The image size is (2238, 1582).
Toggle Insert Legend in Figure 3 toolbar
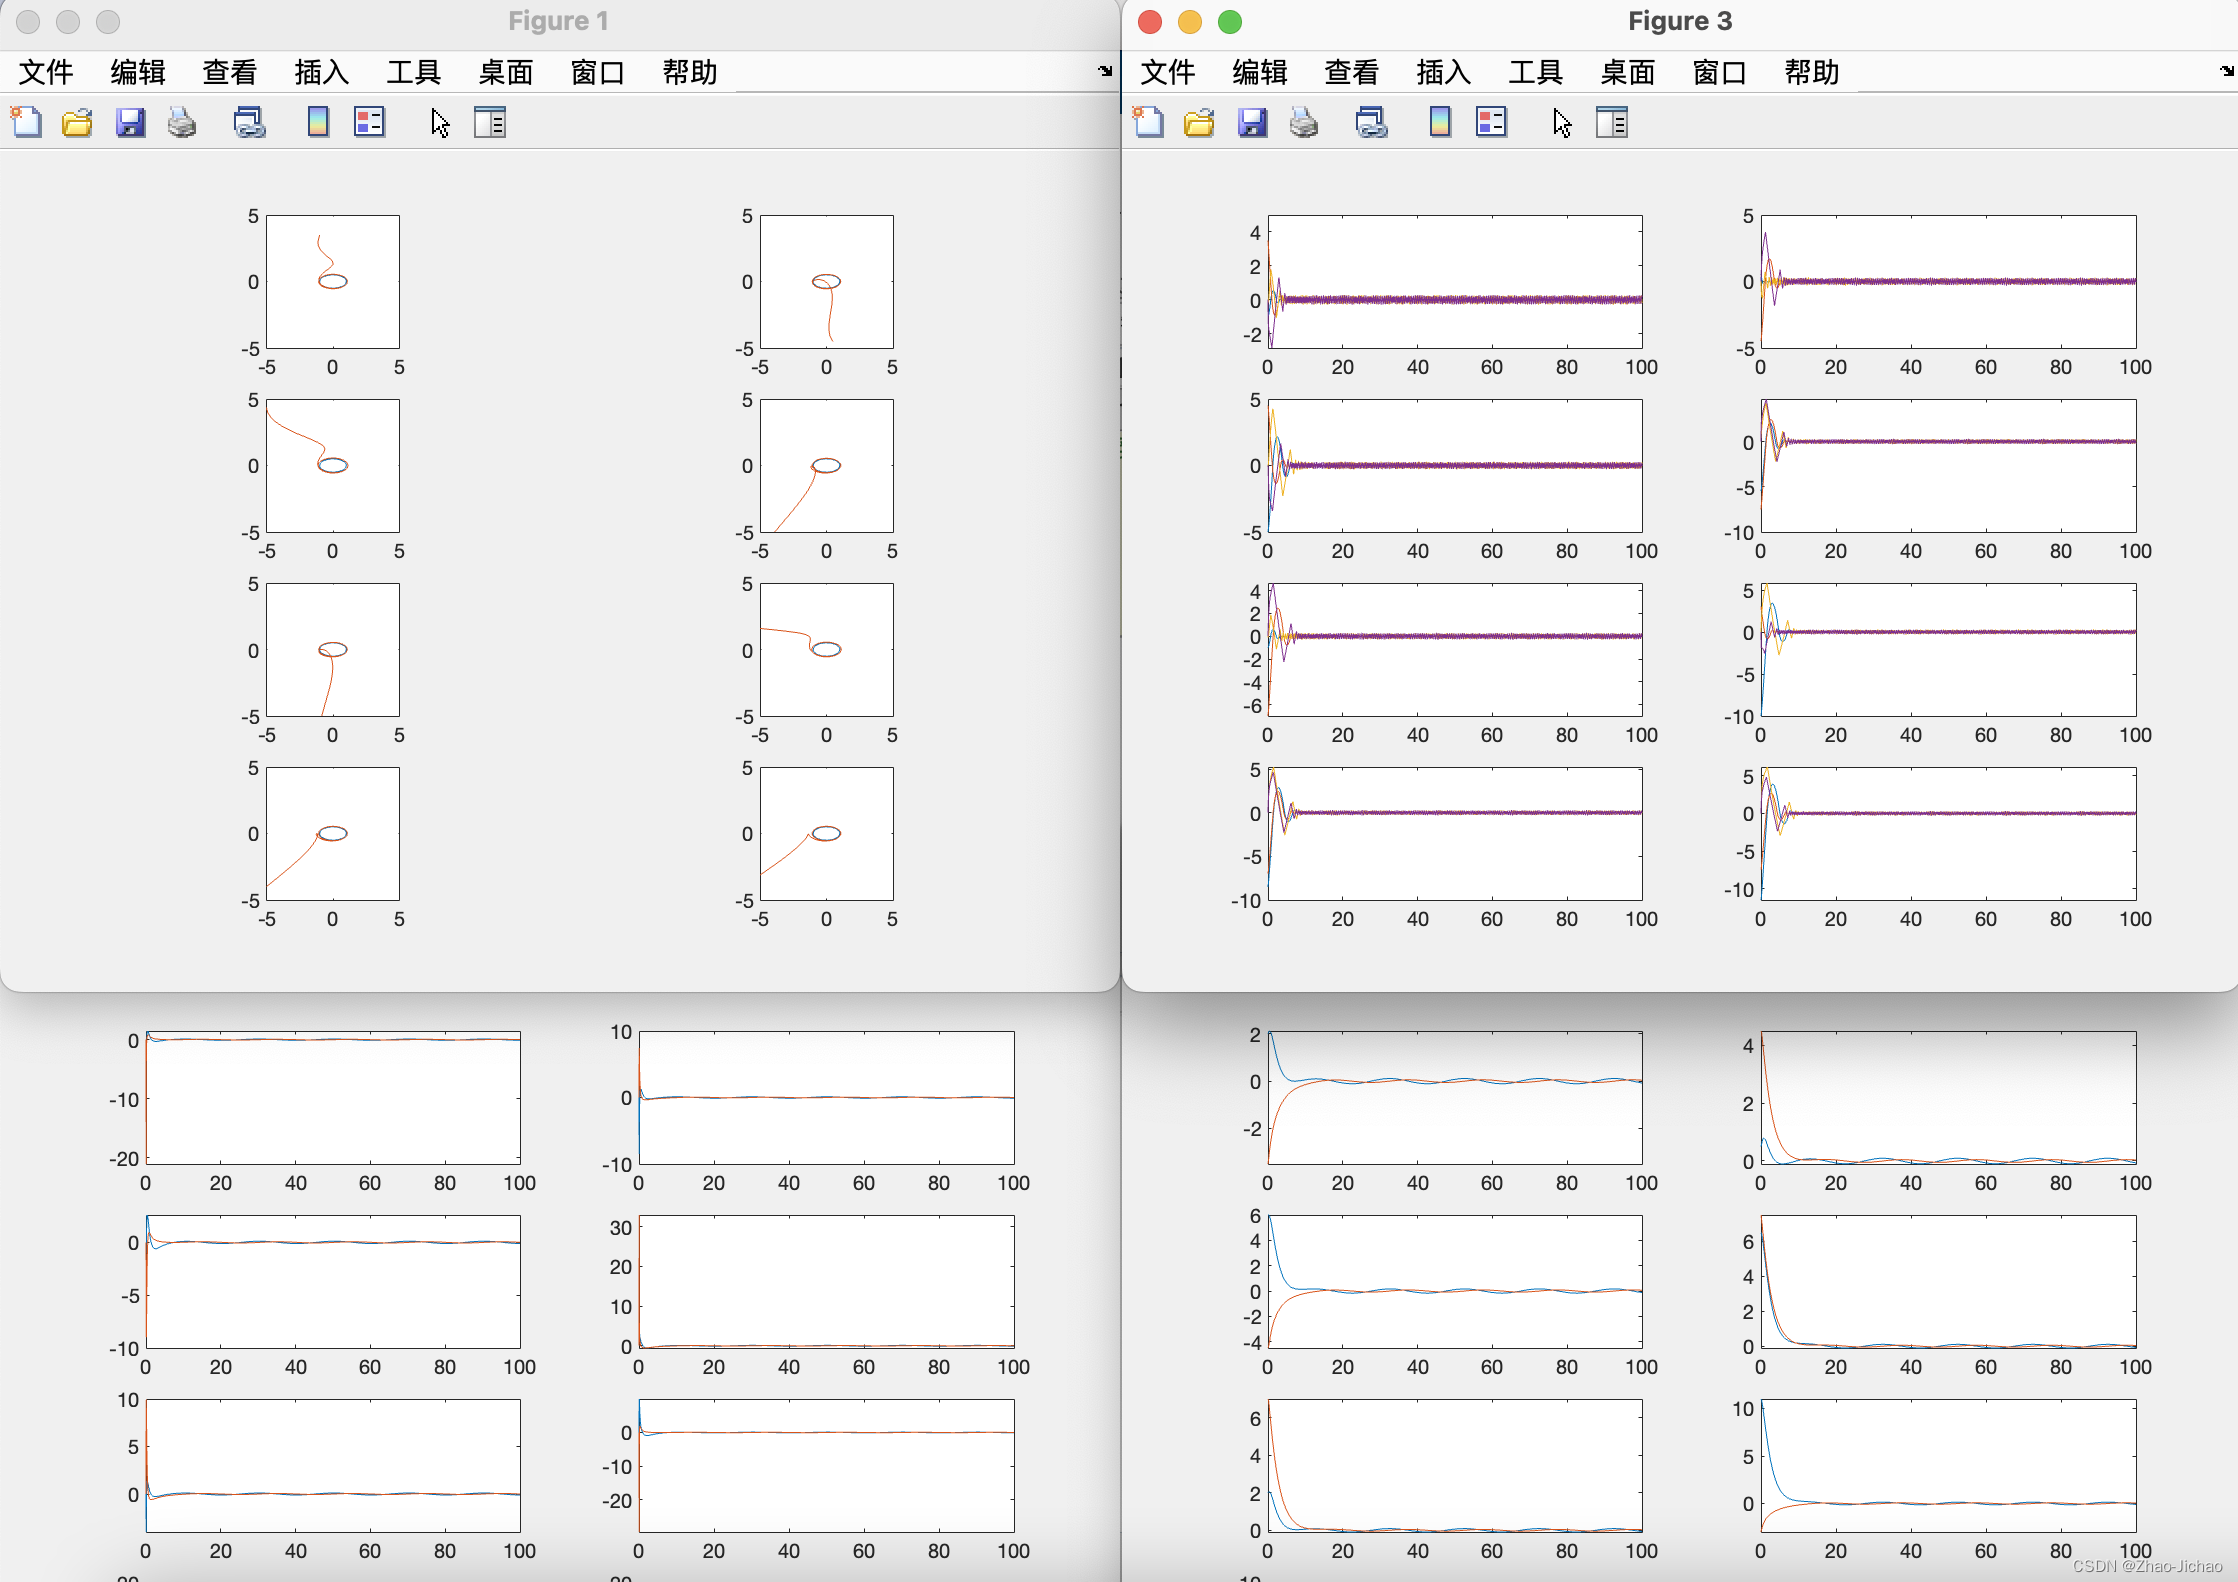(x=1491, y=122)
